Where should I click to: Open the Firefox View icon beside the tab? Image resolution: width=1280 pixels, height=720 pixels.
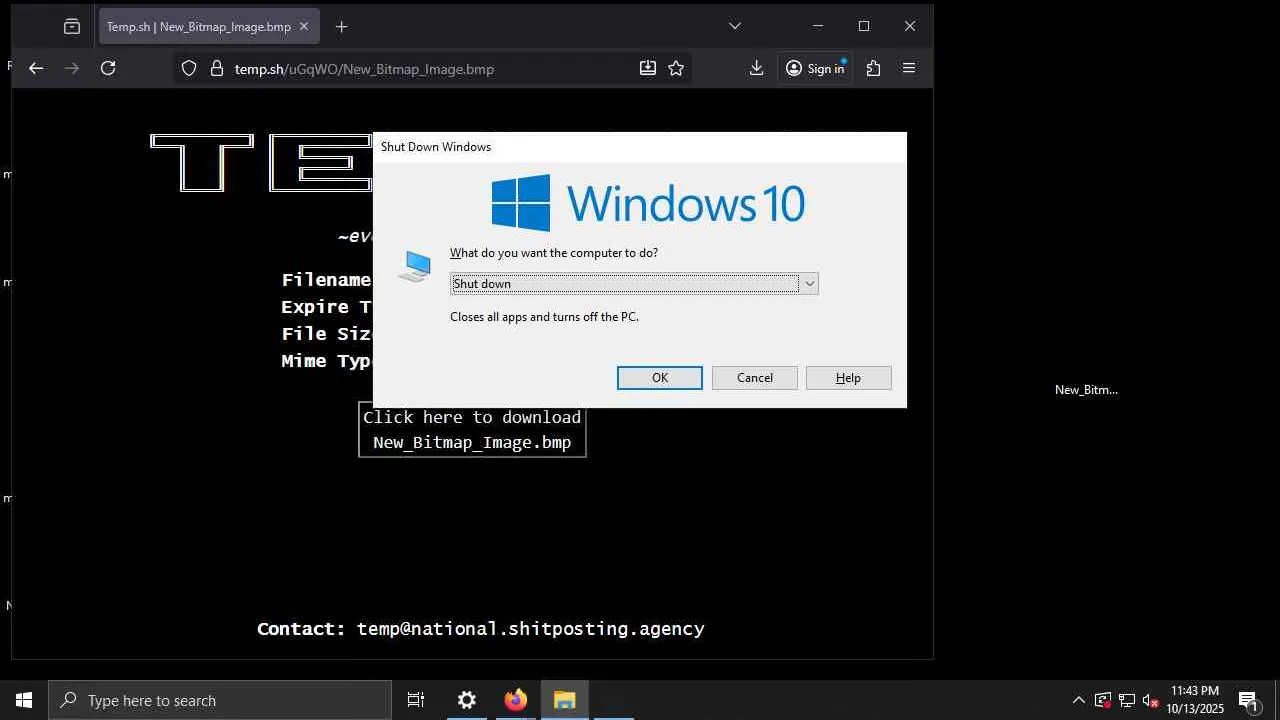point(72,27)
